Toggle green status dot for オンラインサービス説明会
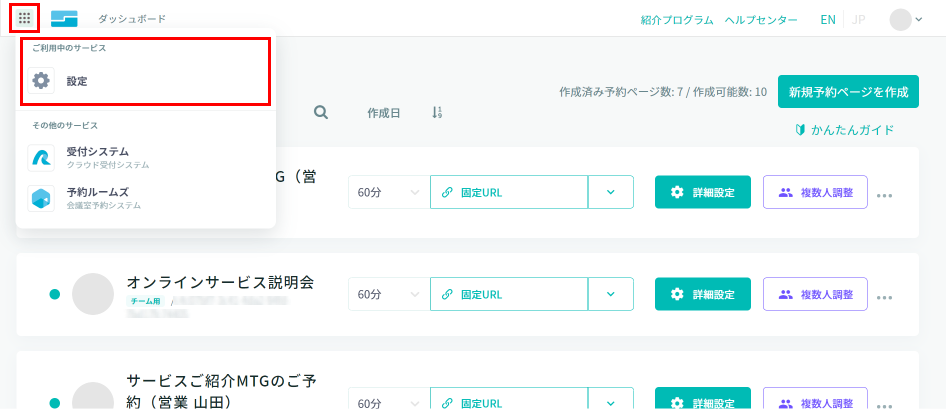 click(x=54, y=294)
